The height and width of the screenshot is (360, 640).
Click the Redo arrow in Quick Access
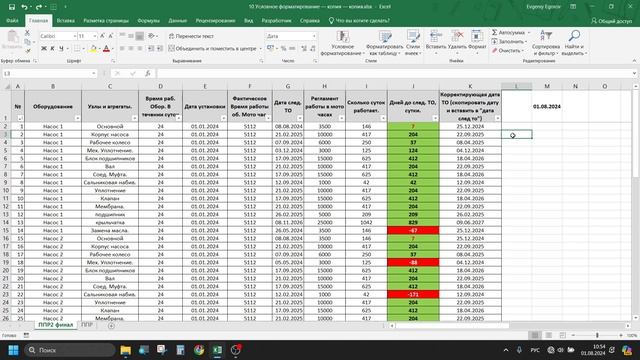click(x=38, y=7)
